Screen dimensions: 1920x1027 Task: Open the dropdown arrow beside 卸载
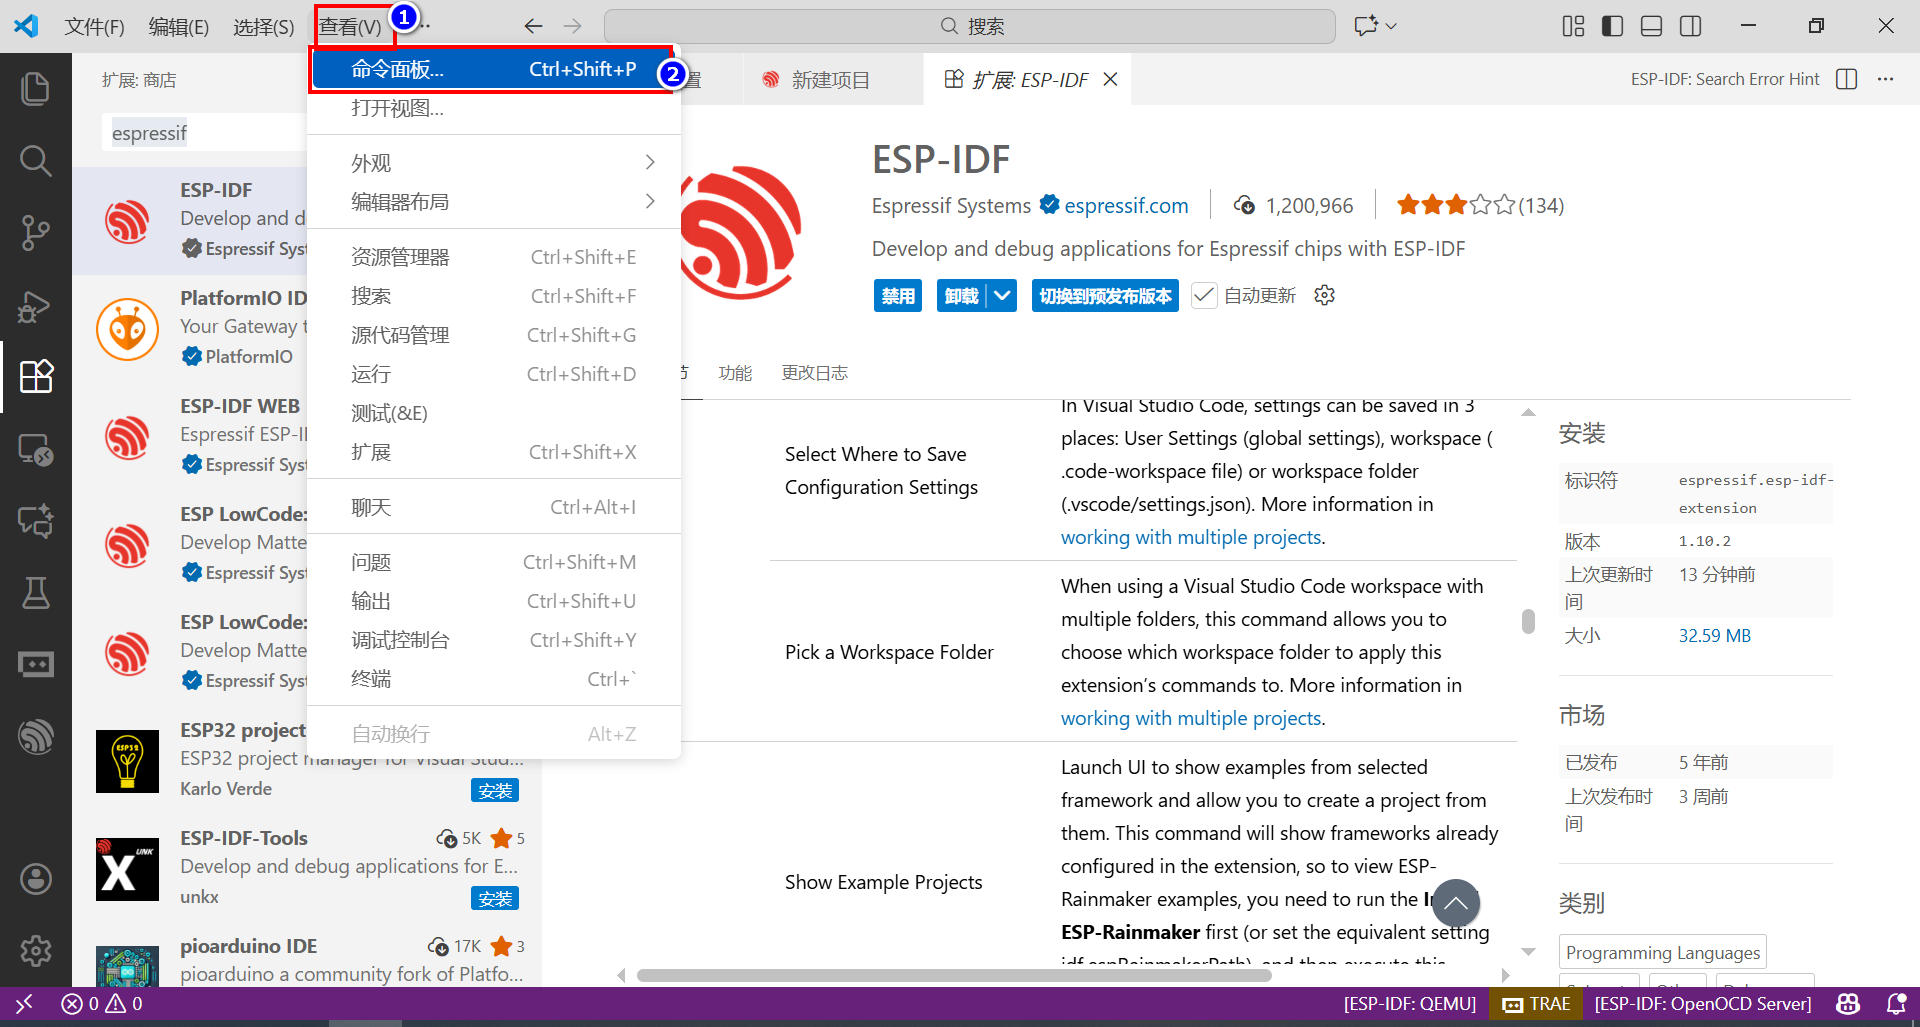(x=1002, y=295)
